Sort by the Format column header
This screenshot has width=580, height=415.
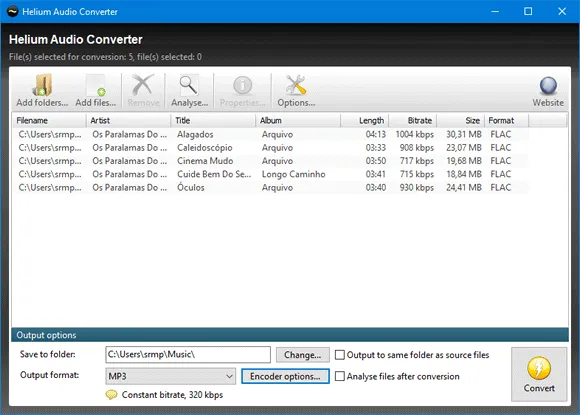[507, 121]
